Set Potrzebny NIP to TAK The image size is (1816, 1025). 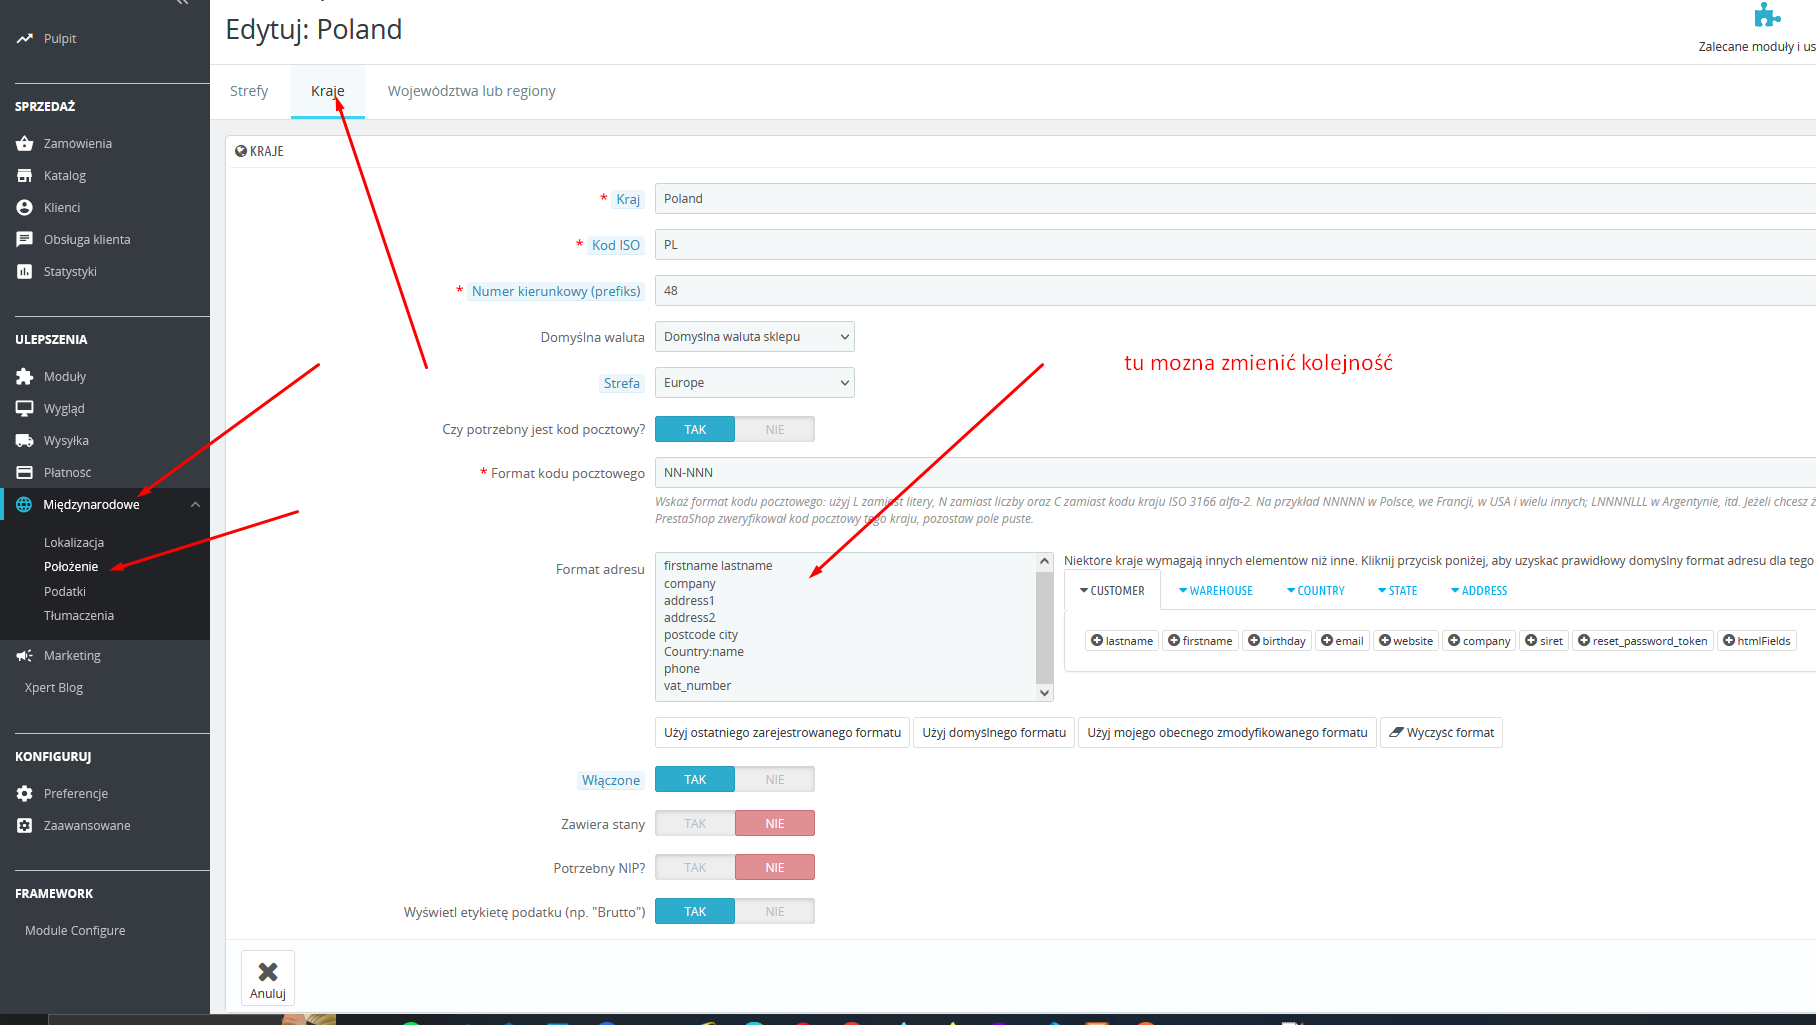695,868
